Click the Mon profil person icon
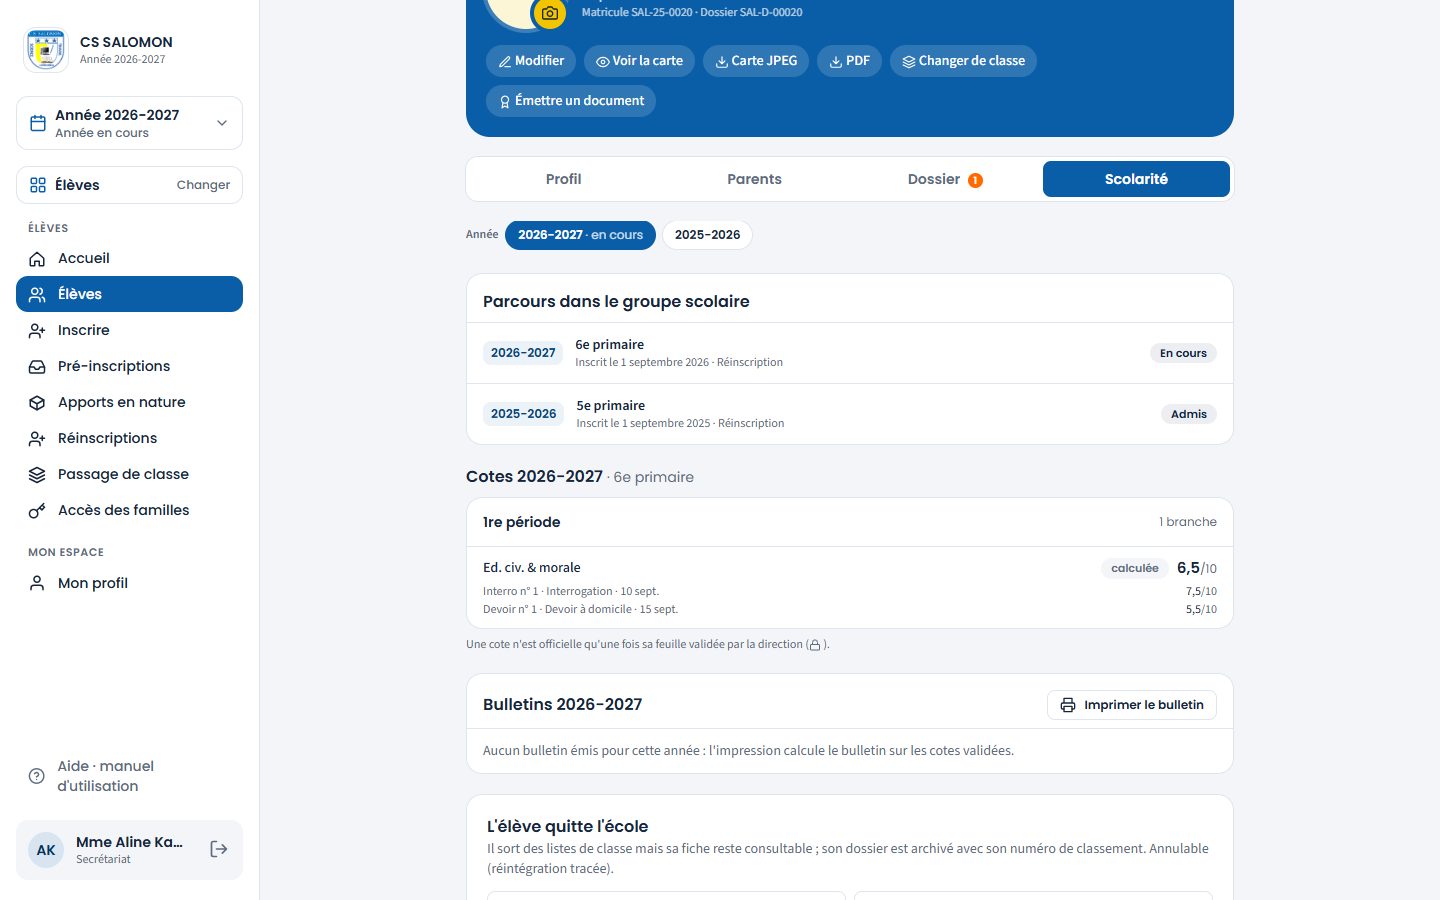This screenshot has width=1440, height=900. click(x=37, y=583)
